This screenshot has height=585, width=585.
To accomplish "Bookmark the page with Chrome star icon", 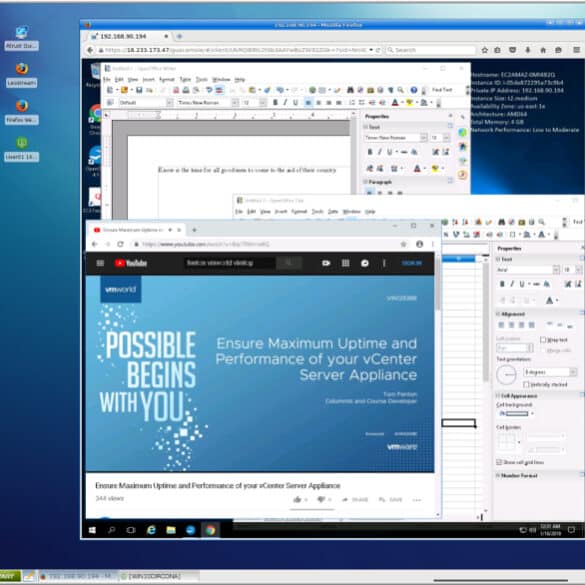I will pyautogui.click(x=403, y=244).
